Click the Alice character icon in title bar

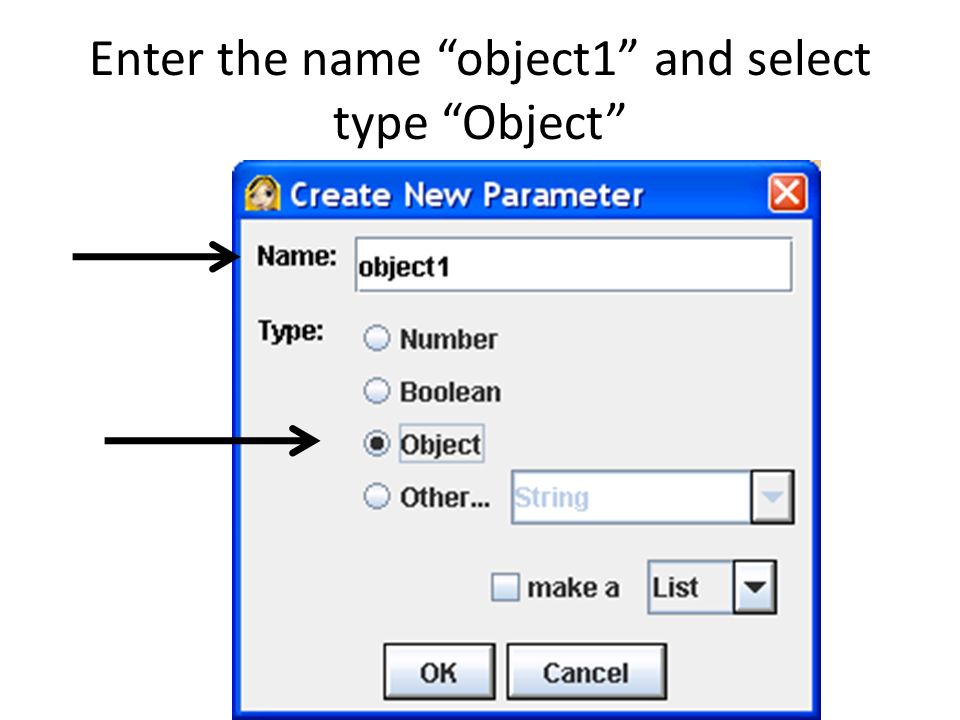[263, 193]
